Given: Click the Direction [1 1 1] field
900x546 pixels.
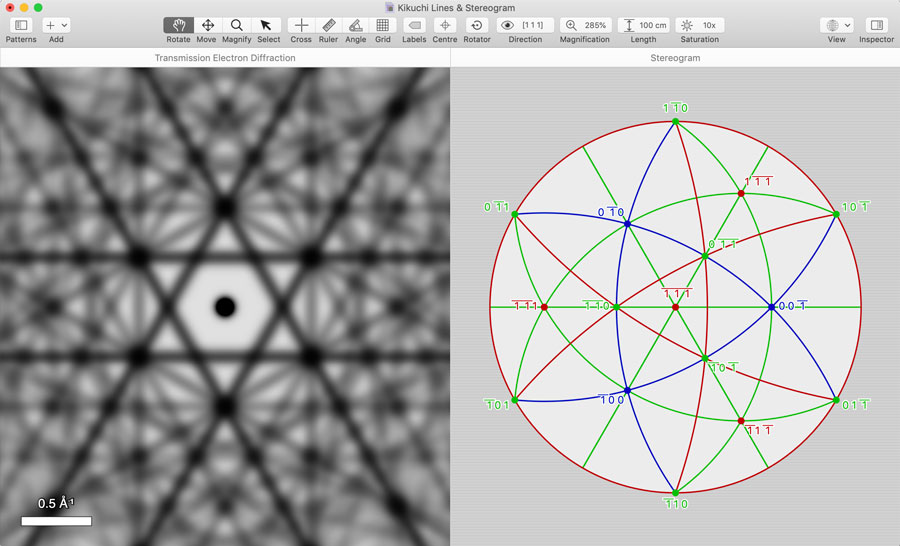Looking at the screenshot, I should (x=525, y=25).
